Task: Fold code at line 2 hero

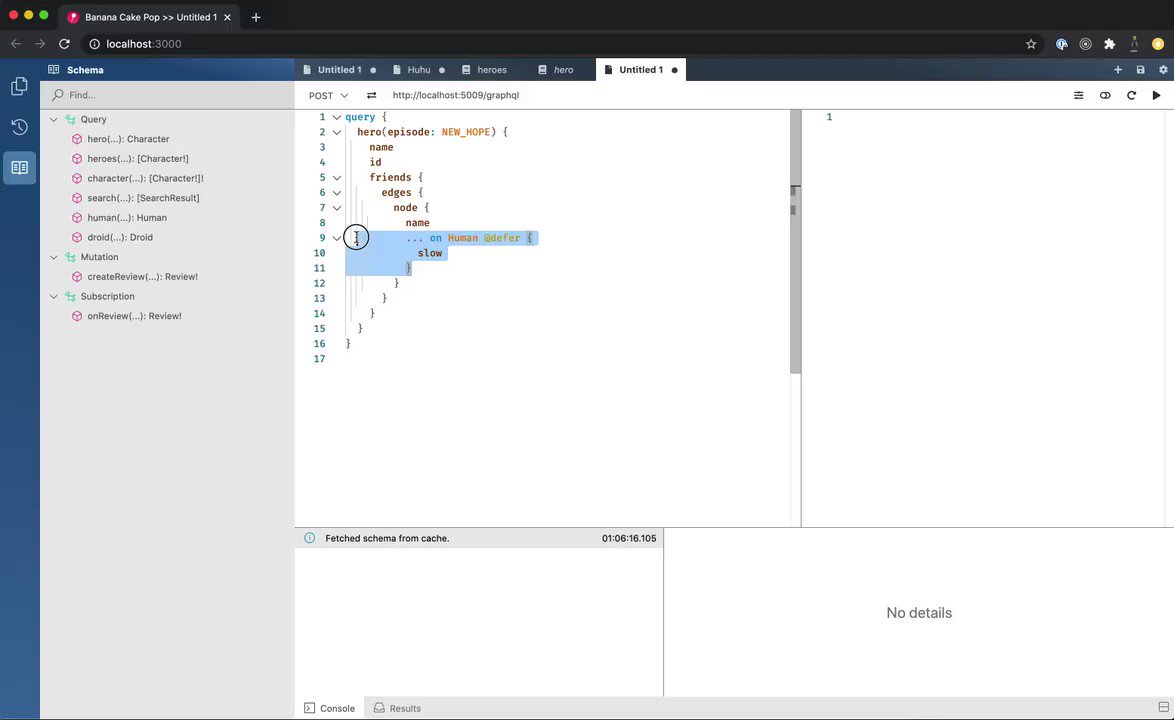Action: point(337,132)
